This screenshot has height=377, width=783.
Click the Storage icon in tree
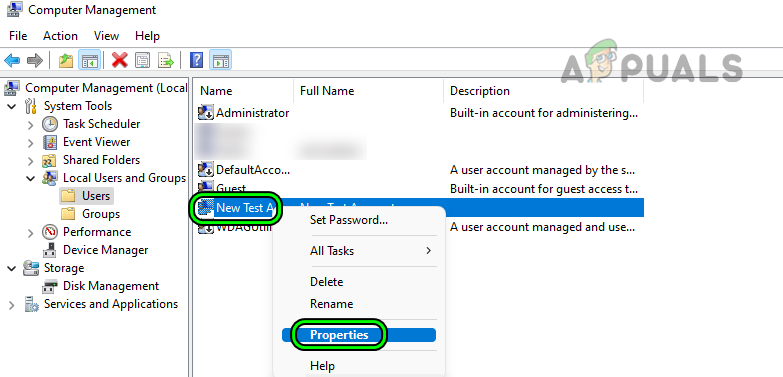[x=31, y=268]
